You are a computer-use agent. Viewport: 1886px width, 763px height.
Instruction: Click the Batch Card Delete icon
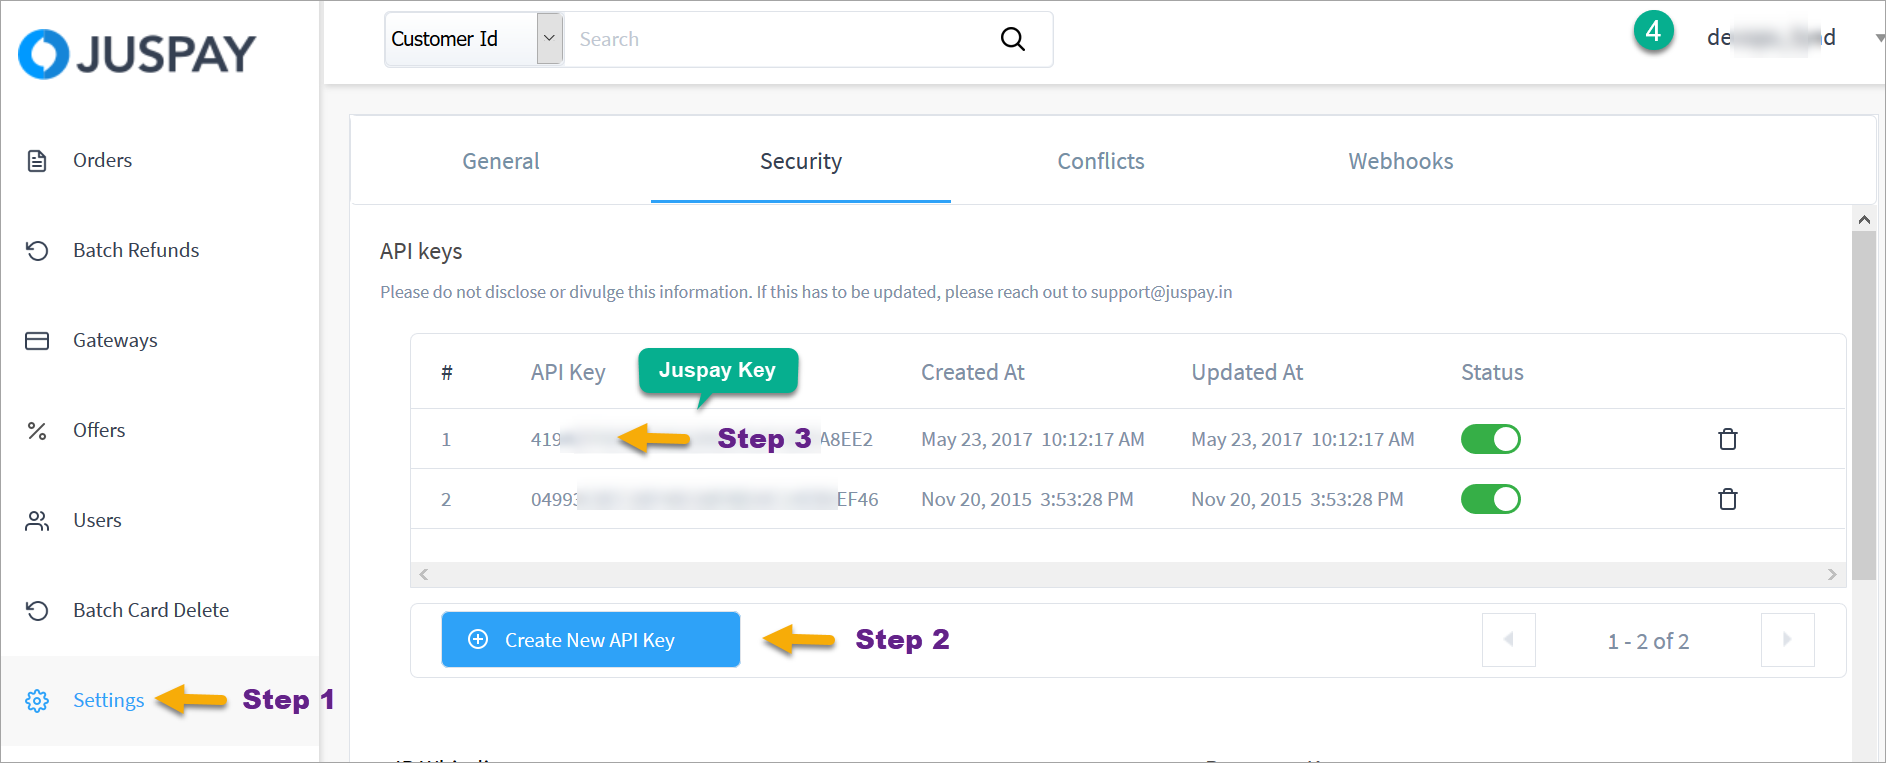[37, 611]
